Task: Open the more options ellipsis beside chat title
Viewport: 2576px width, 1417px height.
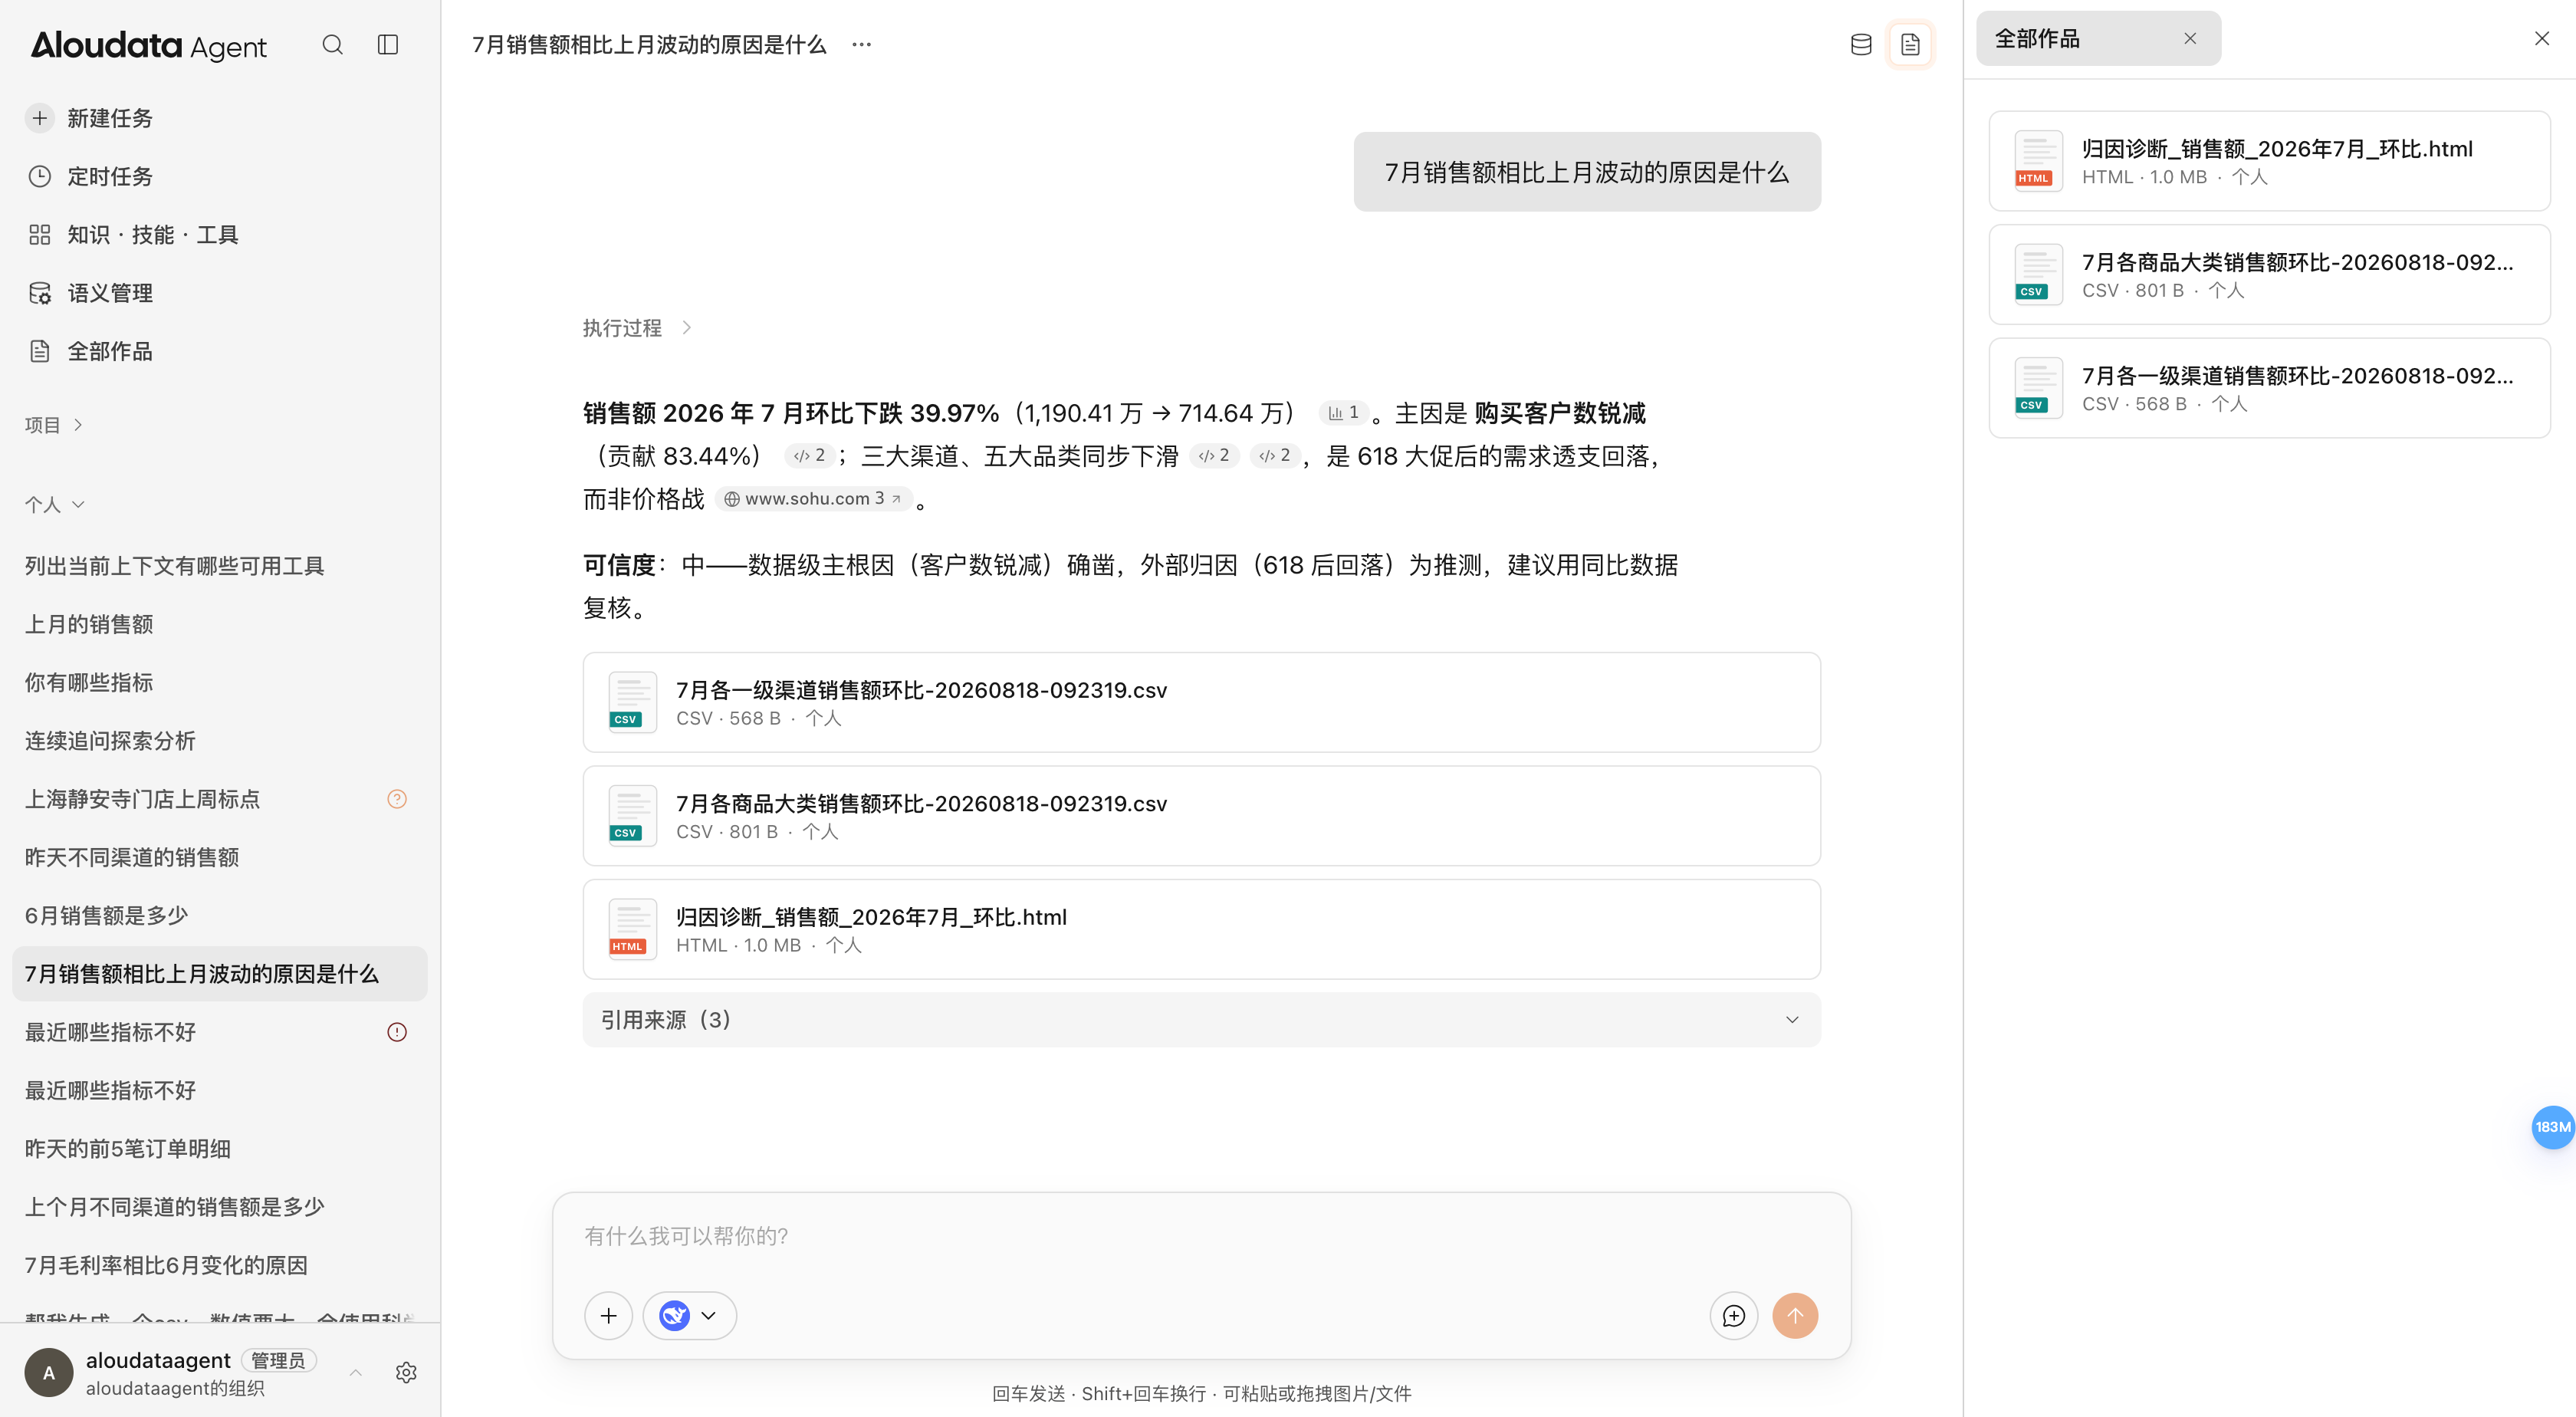Action: (862, 45)
